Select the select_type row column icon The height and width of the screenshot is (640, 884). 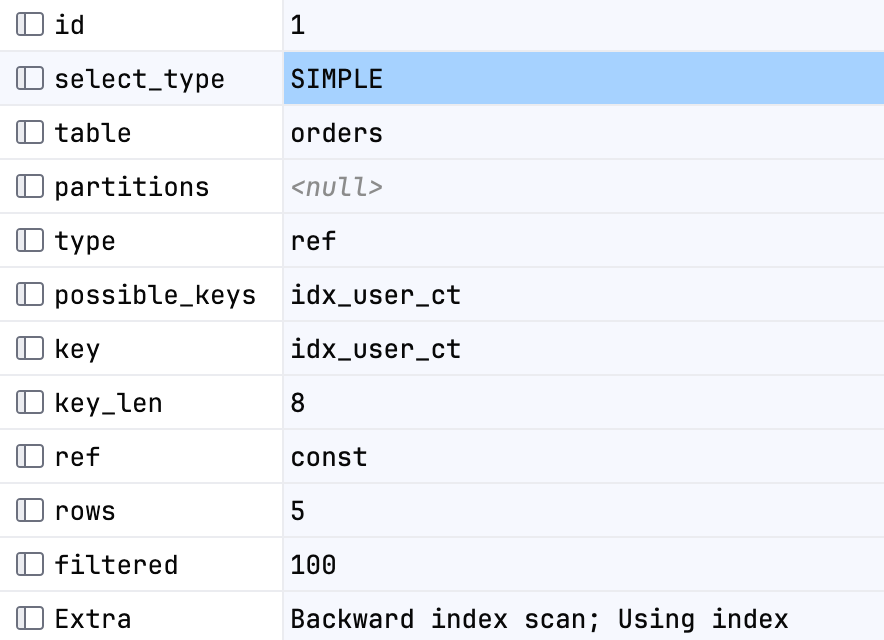(30, 78)
